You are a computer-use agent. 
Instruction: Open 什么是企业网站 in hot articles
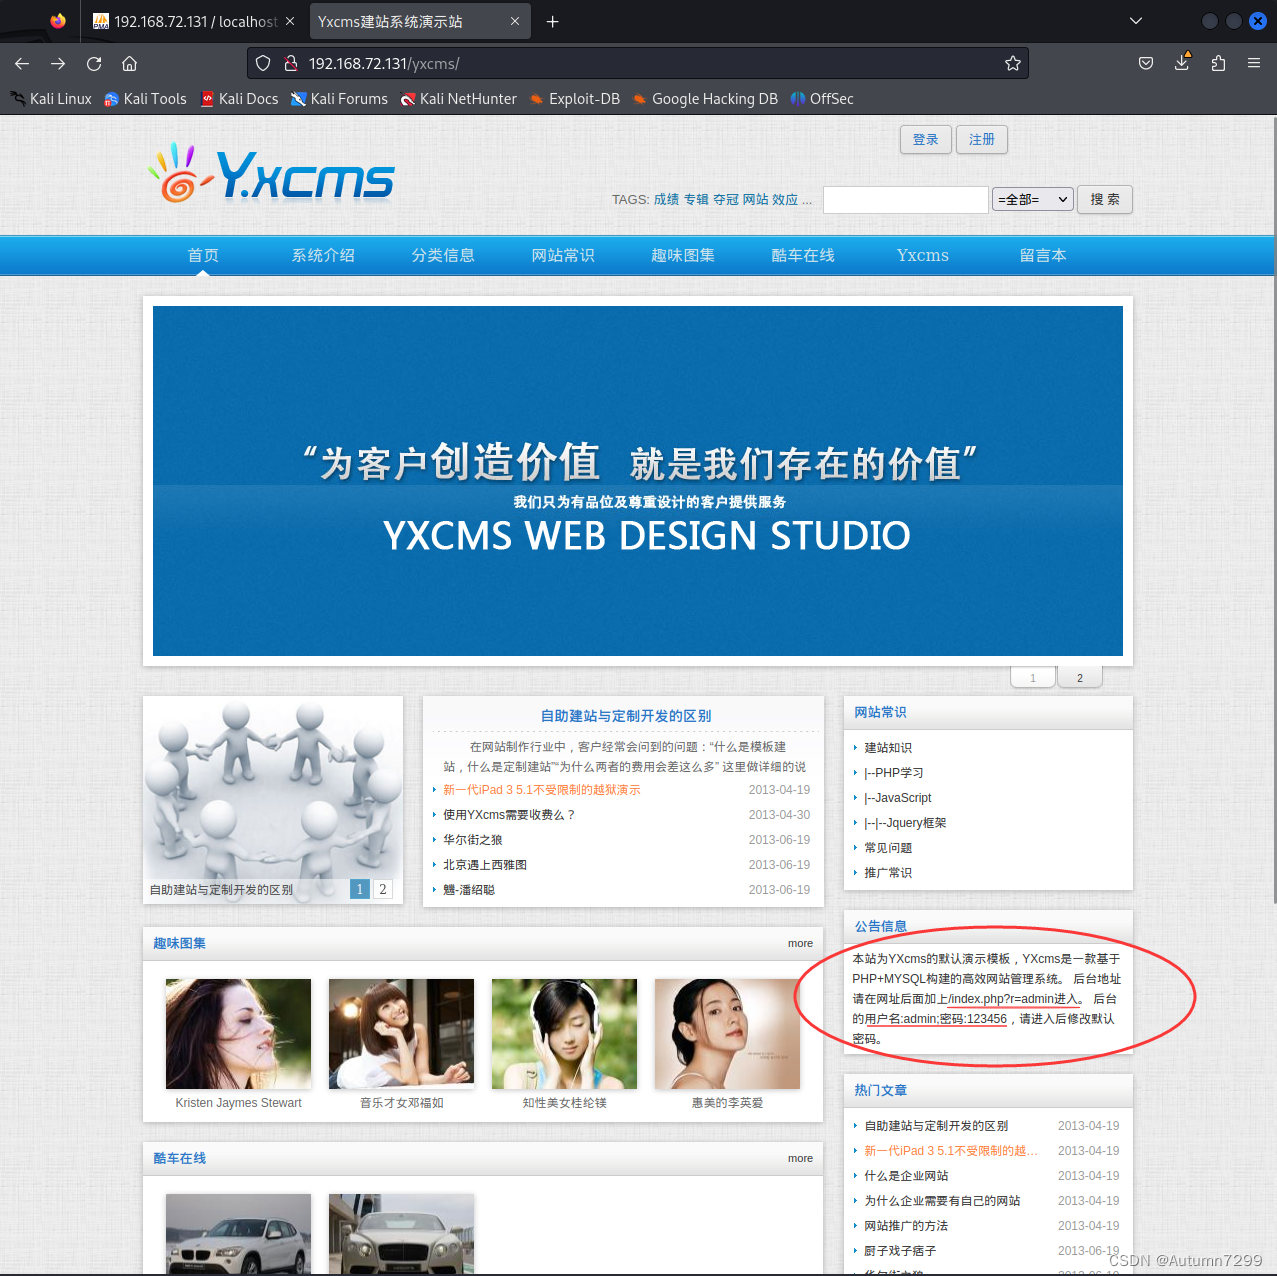[x=906, y=1176]
